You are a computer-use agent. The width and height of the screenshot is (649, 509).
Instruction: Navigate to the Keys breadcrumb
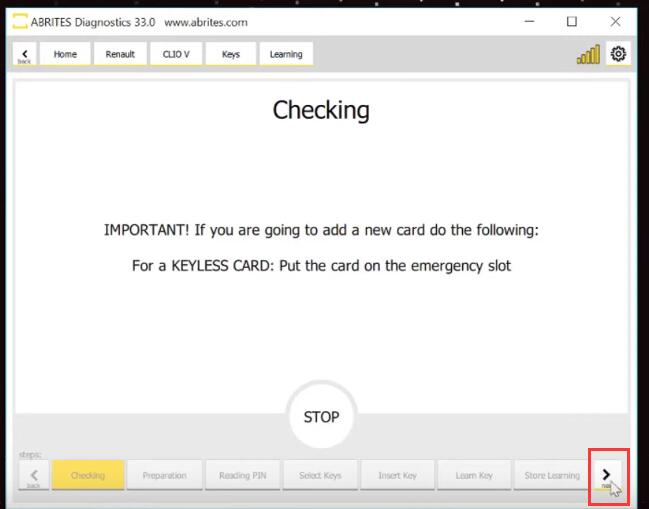(230, 54)
